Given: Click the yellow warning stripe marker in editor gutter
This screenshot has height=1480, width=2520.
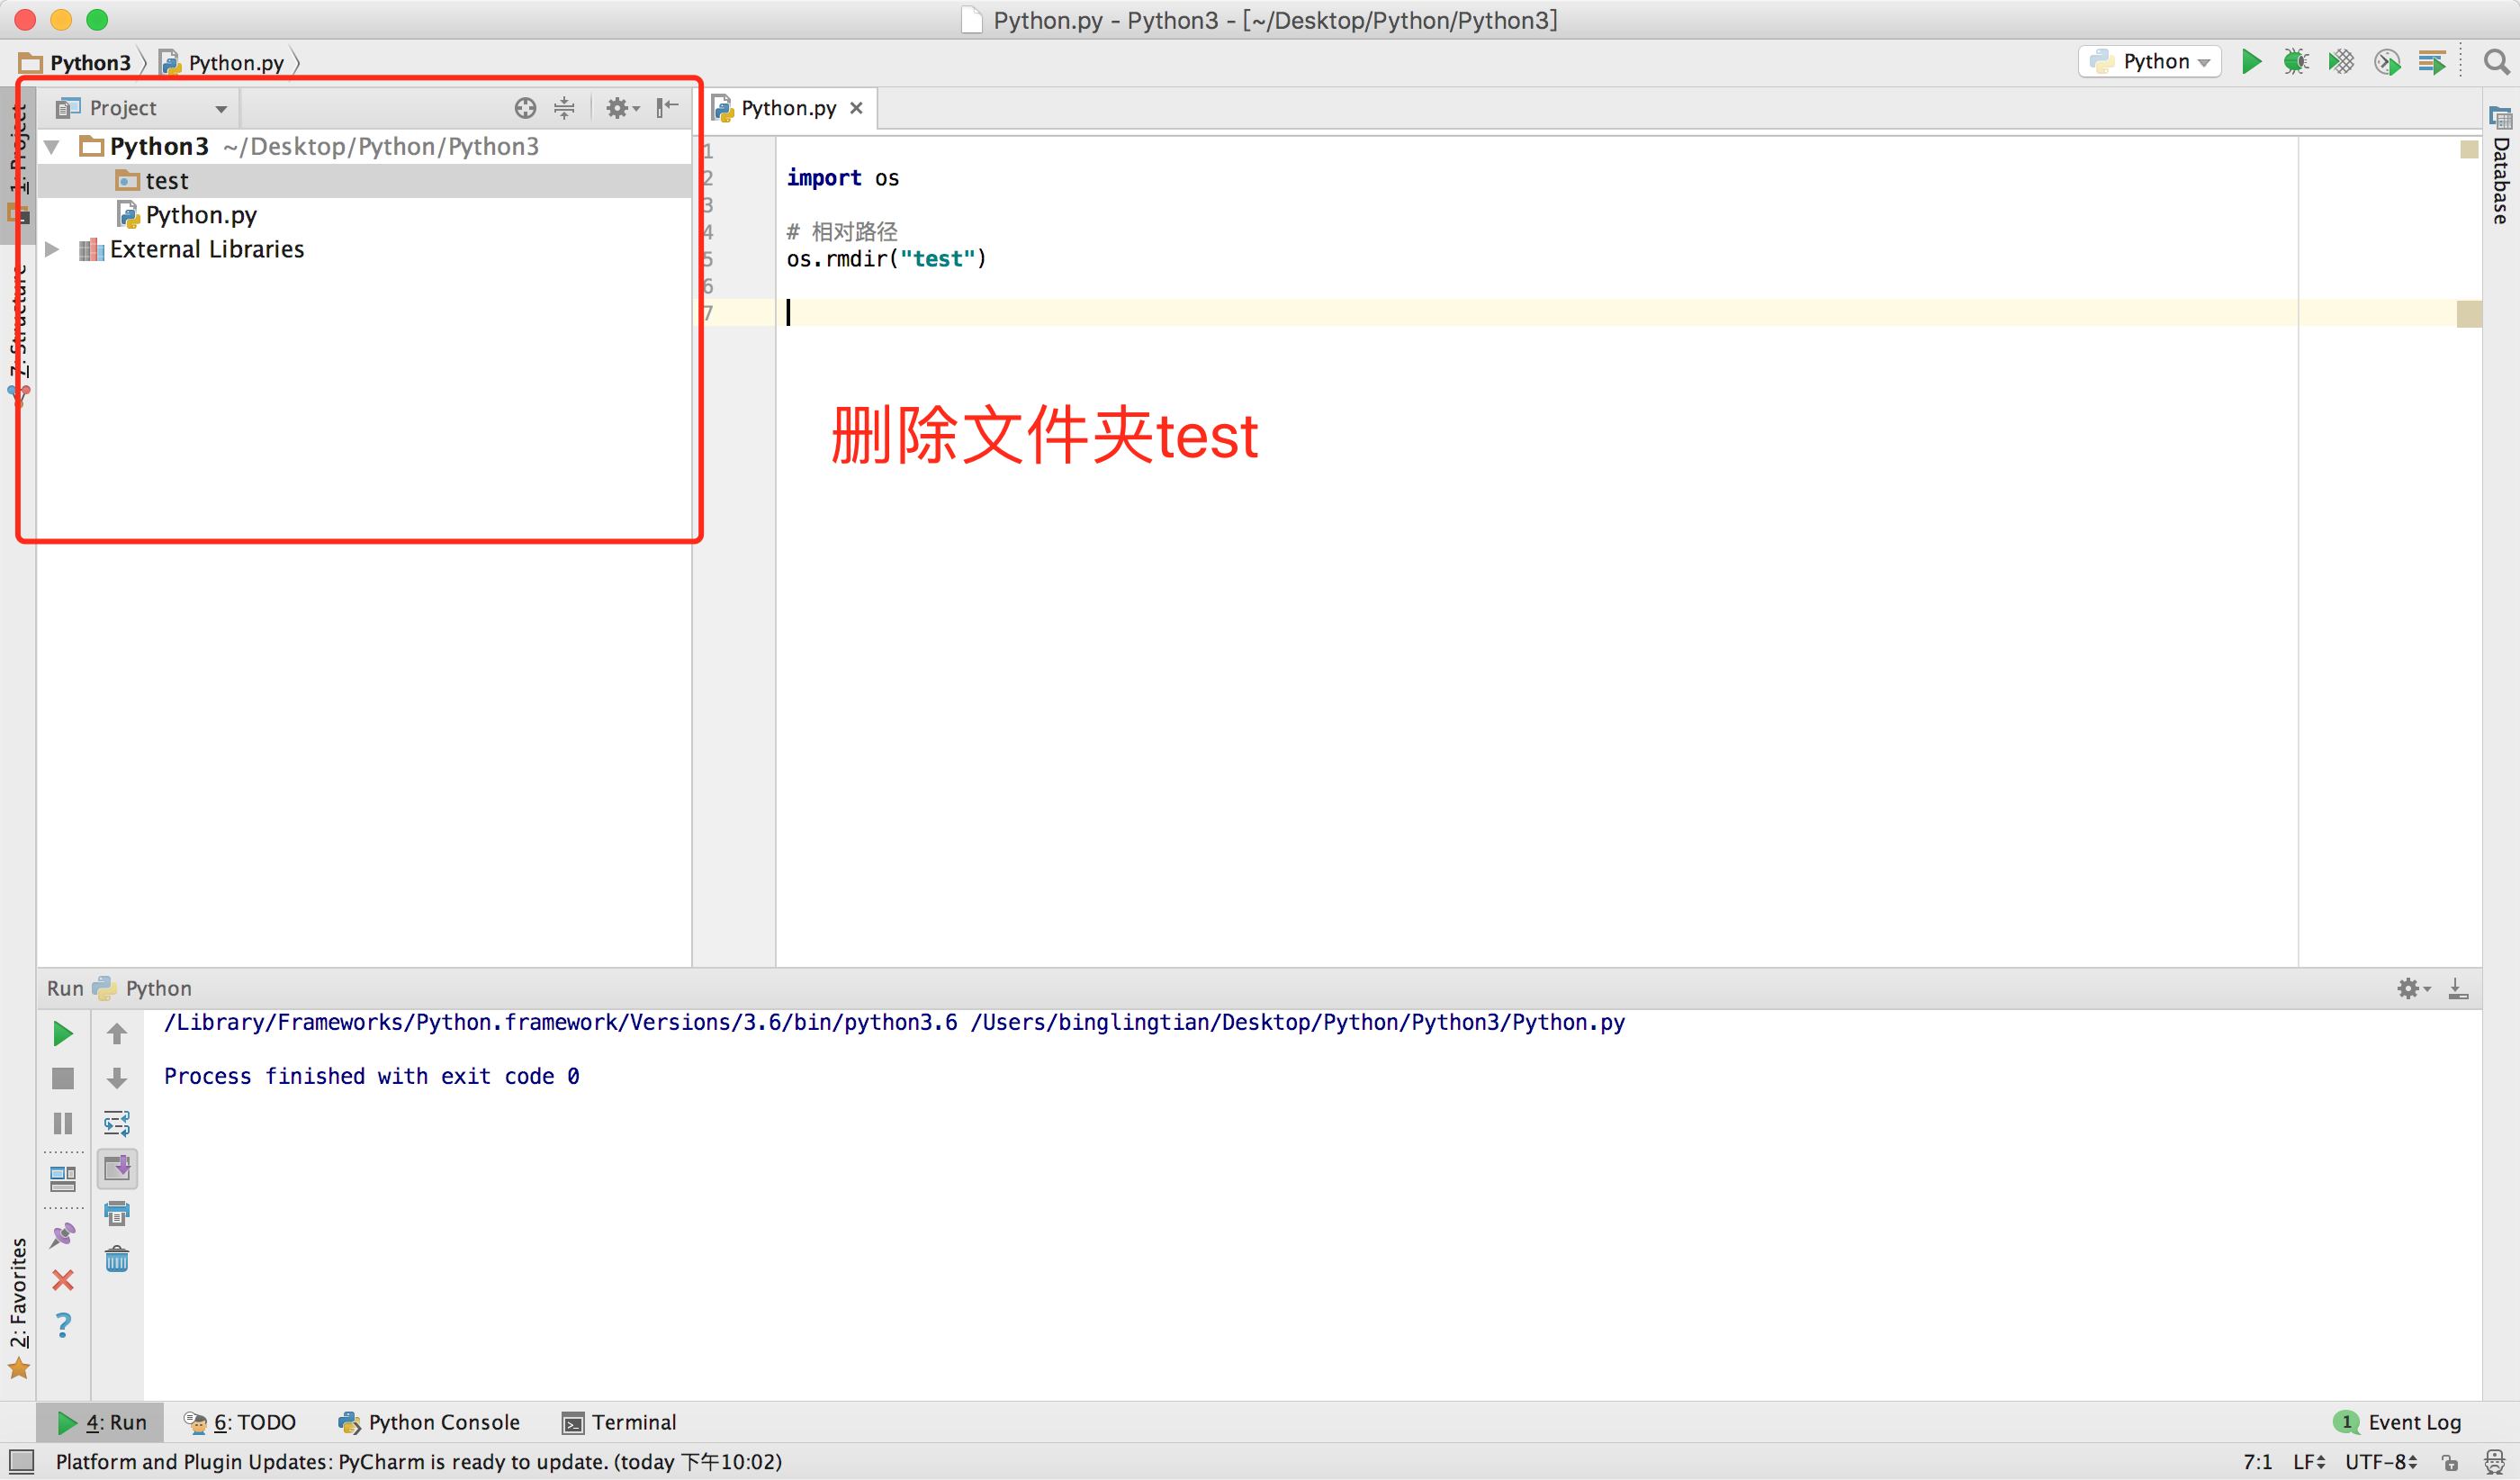Looking at the screenshot, I should (x=2468, y=314).
